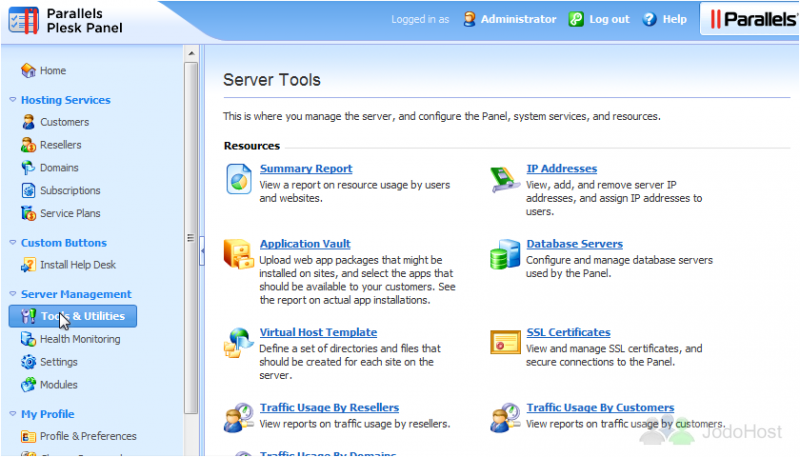Collapse the My Profile section
The width and height of the screenshot is (800, 457).
13,414
